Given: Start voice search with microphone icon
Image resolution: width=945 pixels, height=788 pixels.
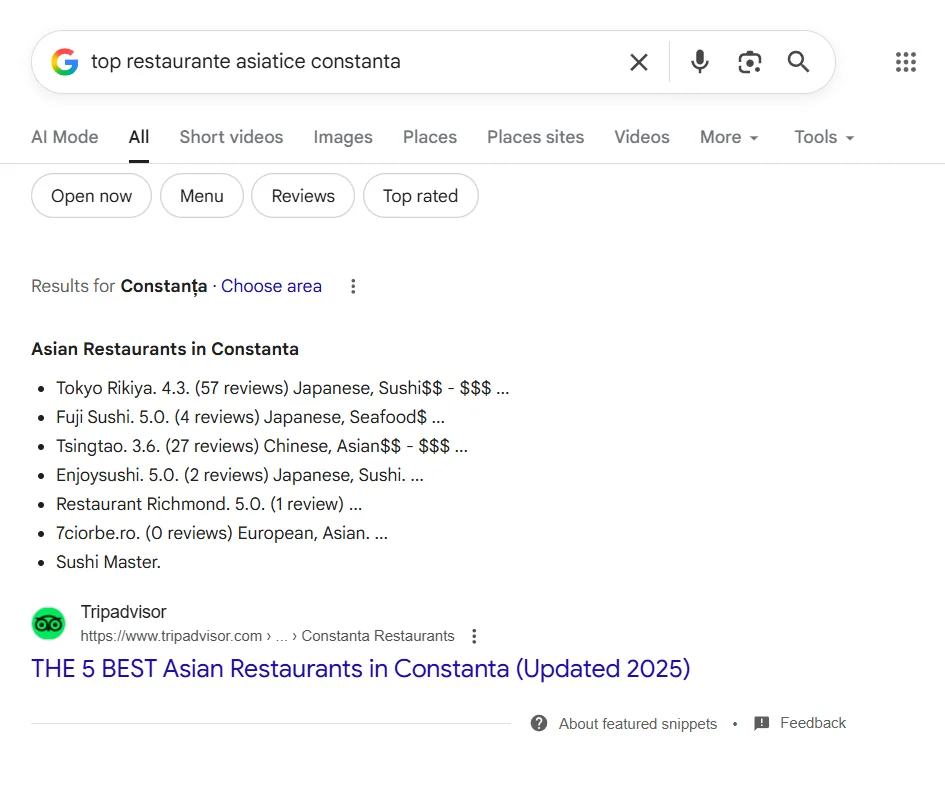Looking at the screenshot, I should tap(700, 61).
